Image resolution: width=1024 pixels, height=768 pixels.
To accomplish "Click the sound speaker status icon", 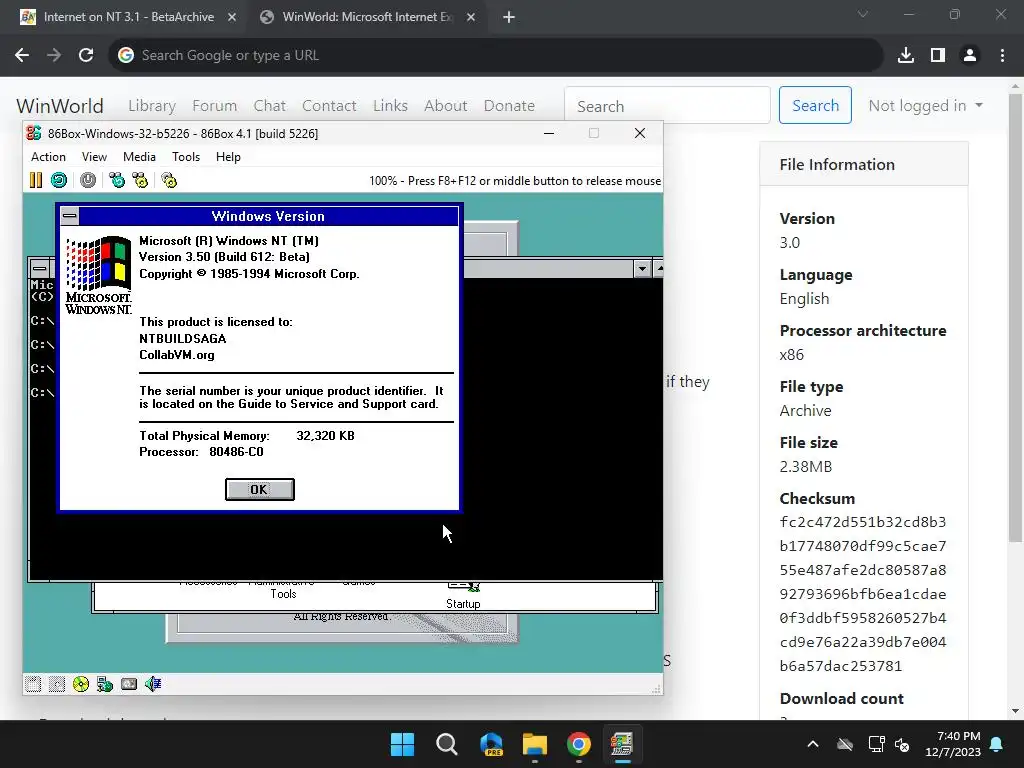I will (x=153, y=684).
